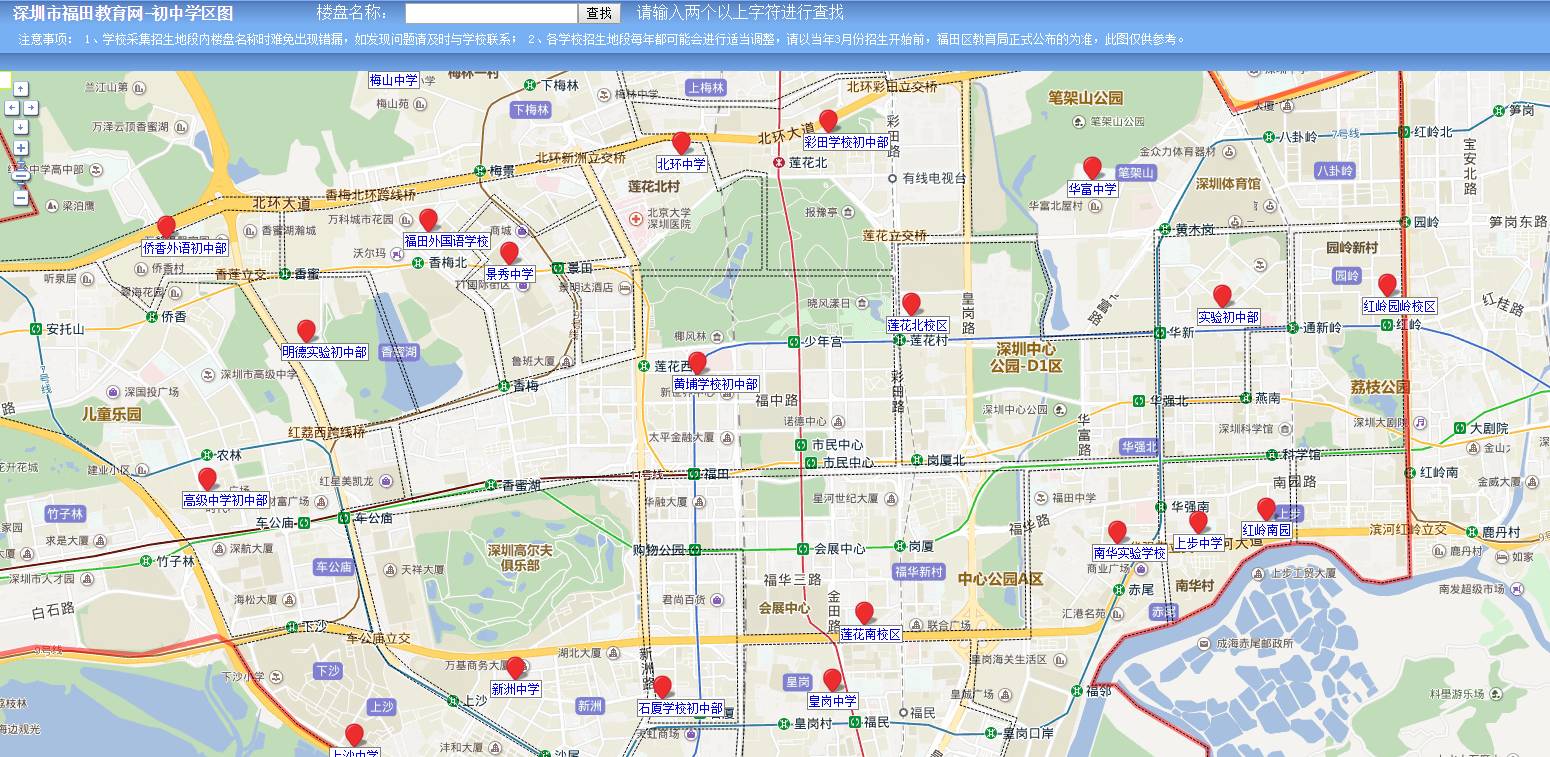The height and width of the screenshot is (757, 1550).
Task: Click the 少年宫 metro station icon
Action: click(793, 341)
